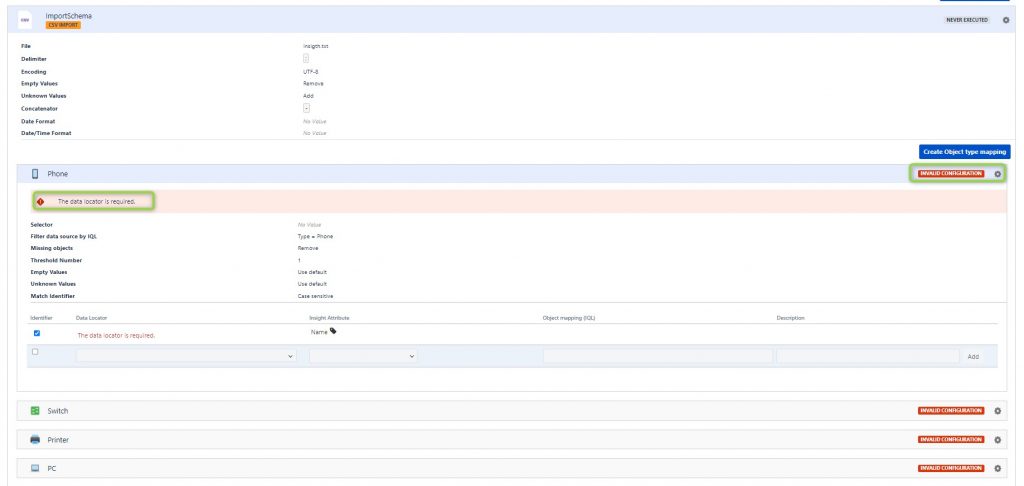Click the Switch object type icon

coord(35,411)
